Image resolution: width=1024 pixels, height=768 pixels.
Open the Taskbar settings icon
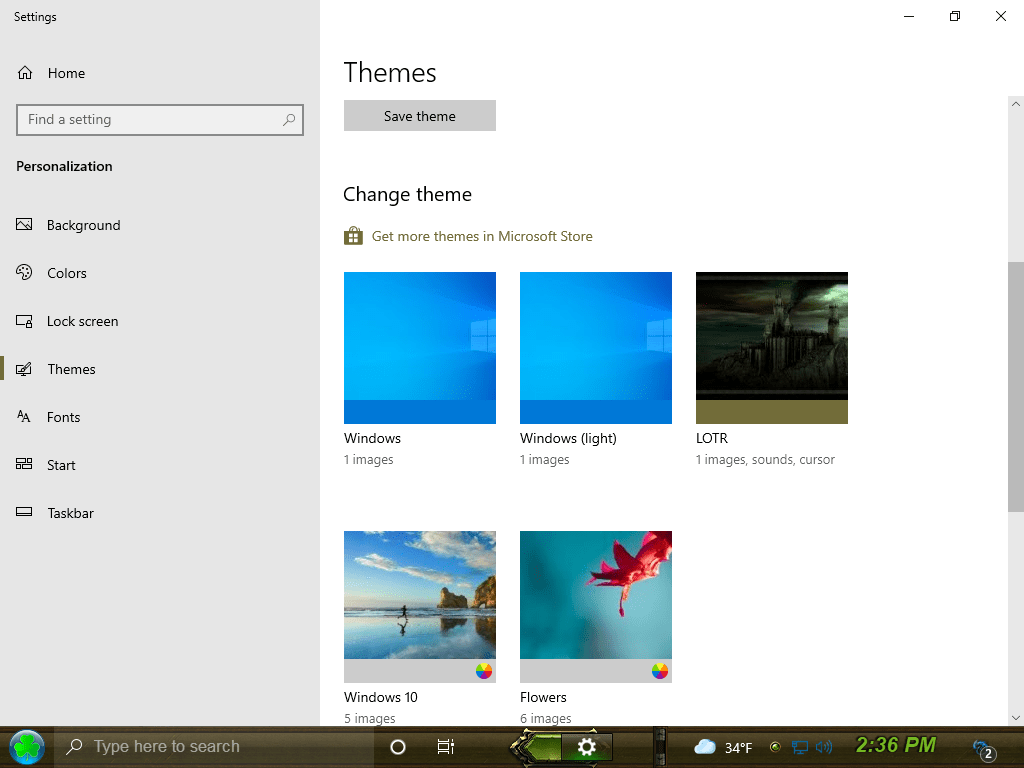[x=24, y=512]
